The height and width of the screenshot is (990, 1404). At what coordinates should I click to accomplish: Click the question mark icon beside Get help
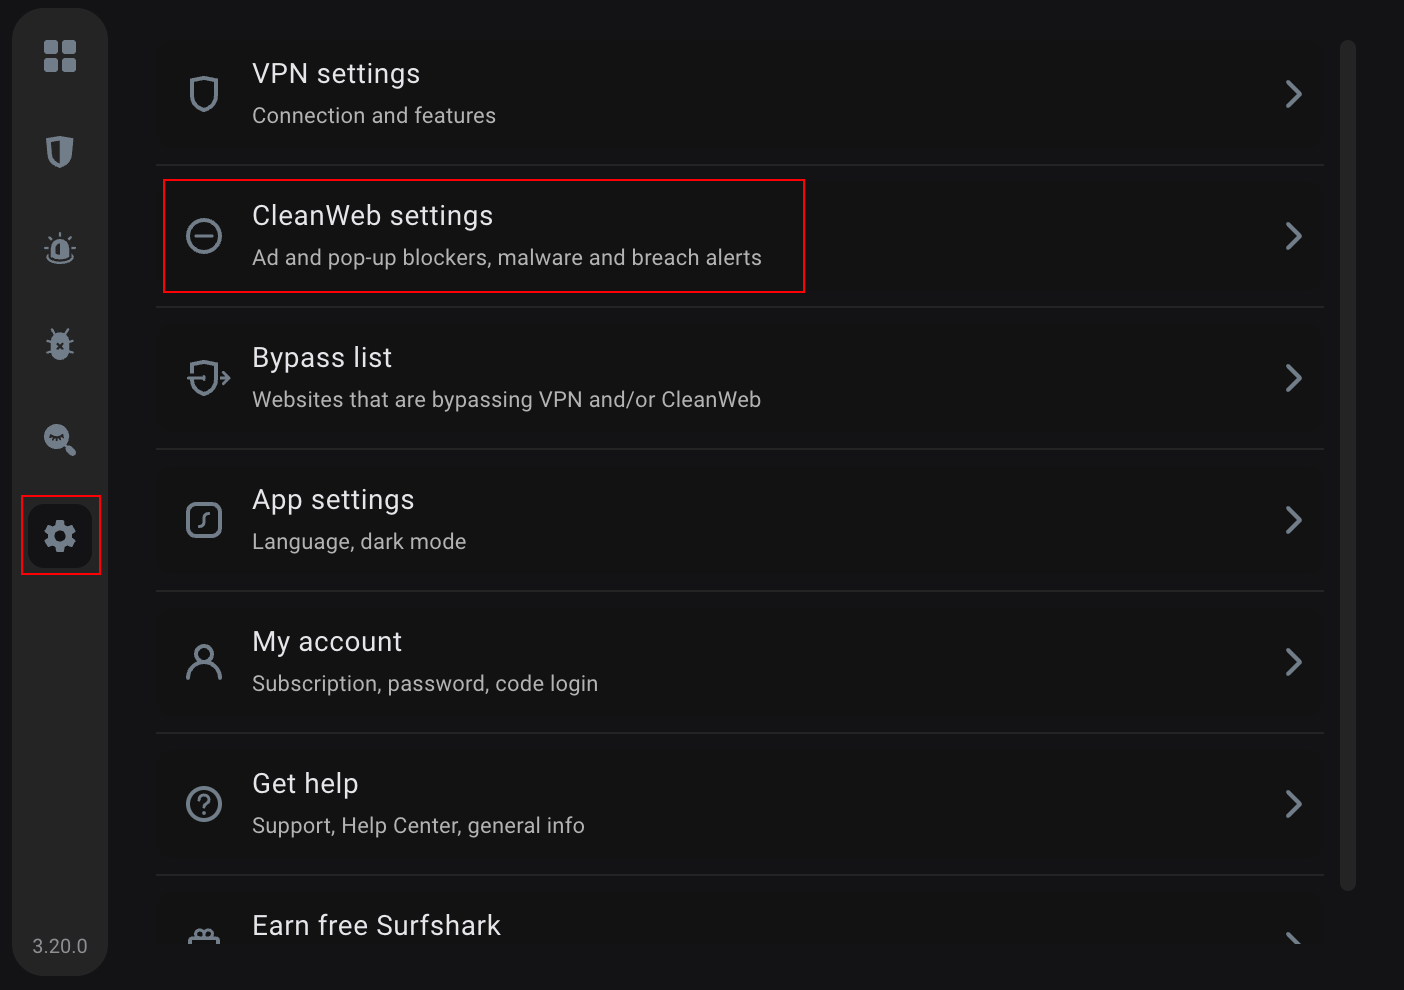(x=204, y=804)
